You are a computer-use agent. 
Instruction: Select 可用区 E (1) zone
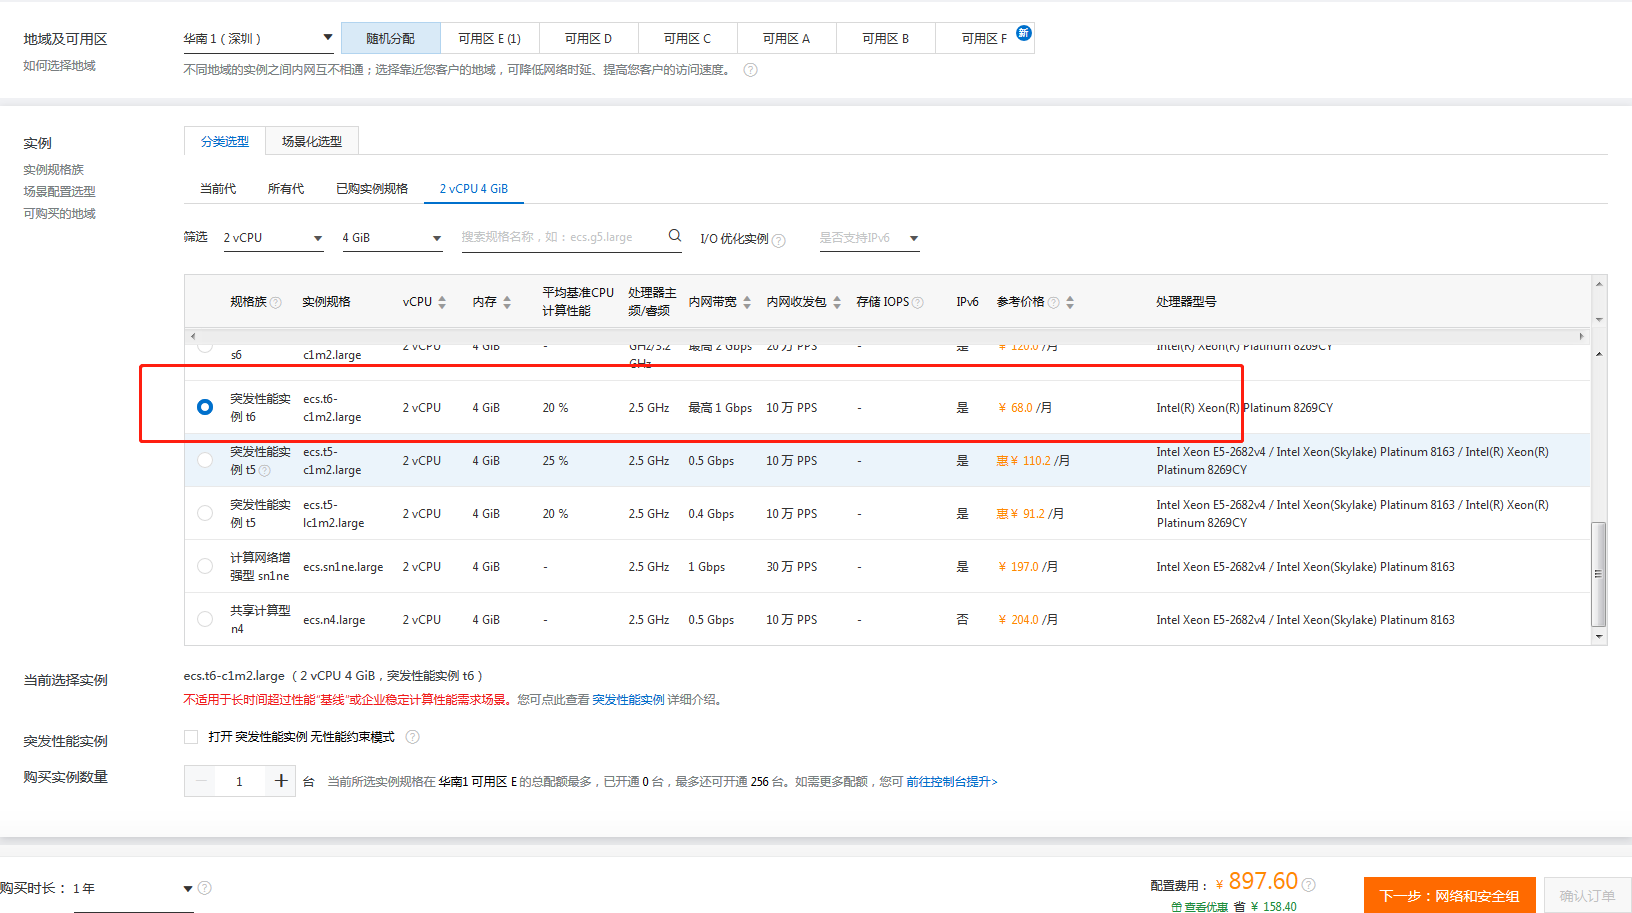tap(490, 38)
